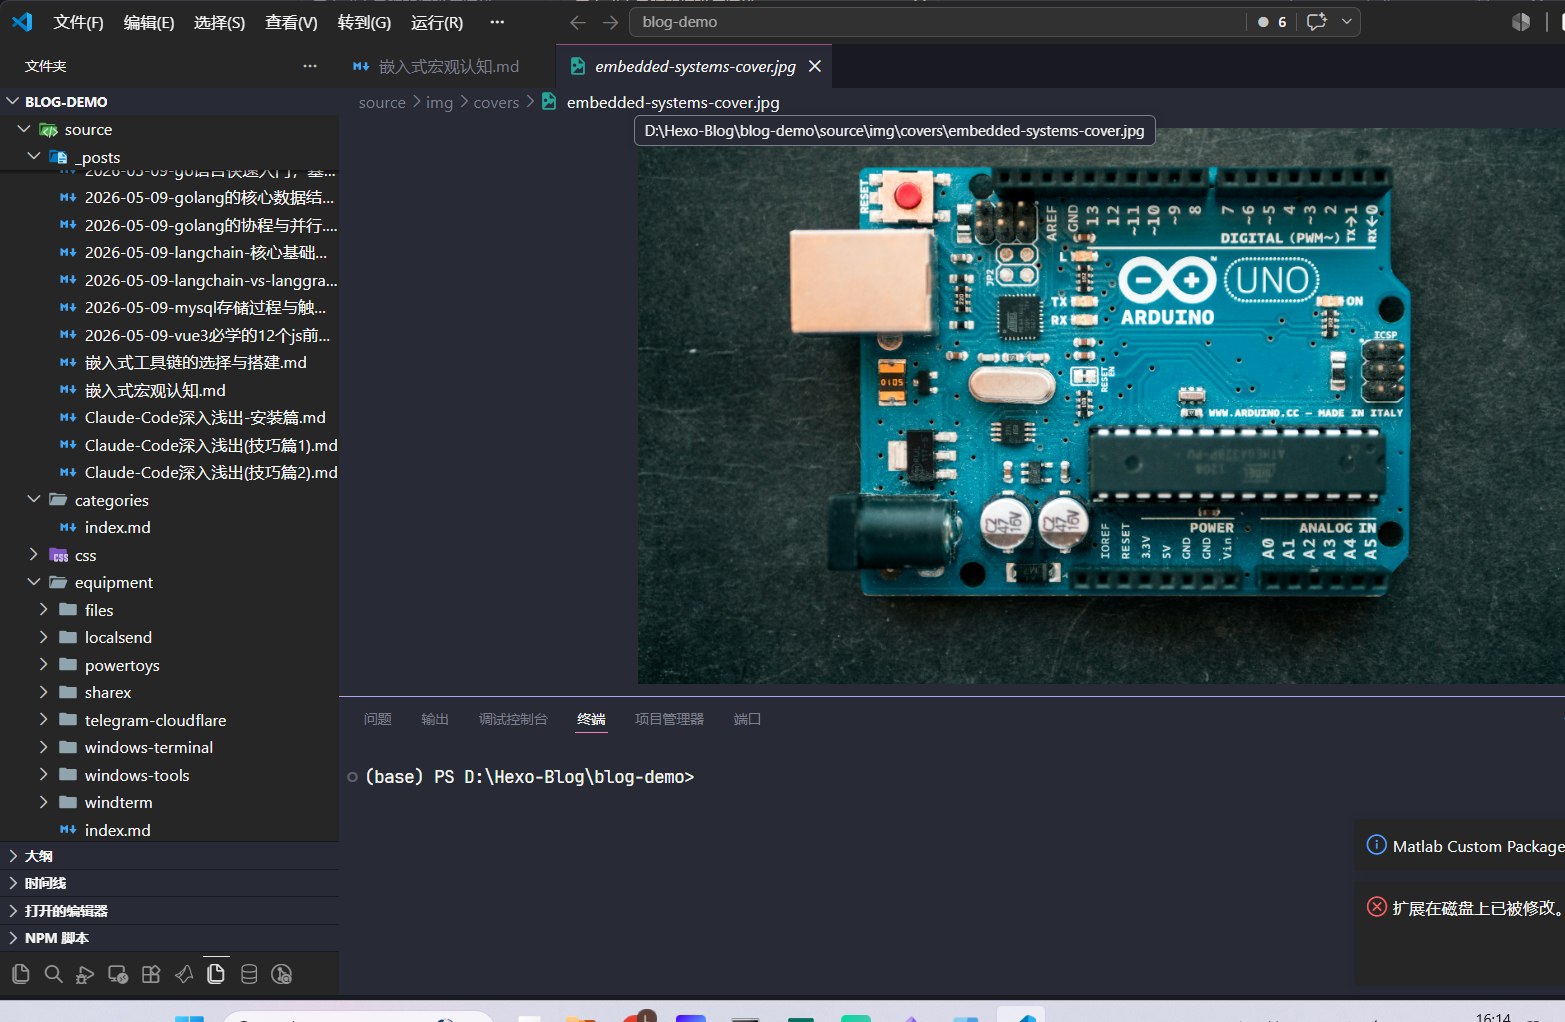Open the Run and Debug view

tap(85, 974)
